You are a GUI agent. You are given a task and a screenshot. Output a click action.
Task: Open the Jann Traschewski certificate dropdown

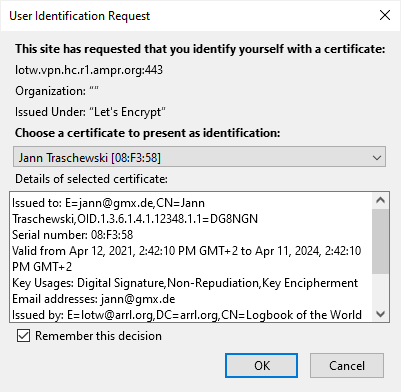click(x=199, y=157)
